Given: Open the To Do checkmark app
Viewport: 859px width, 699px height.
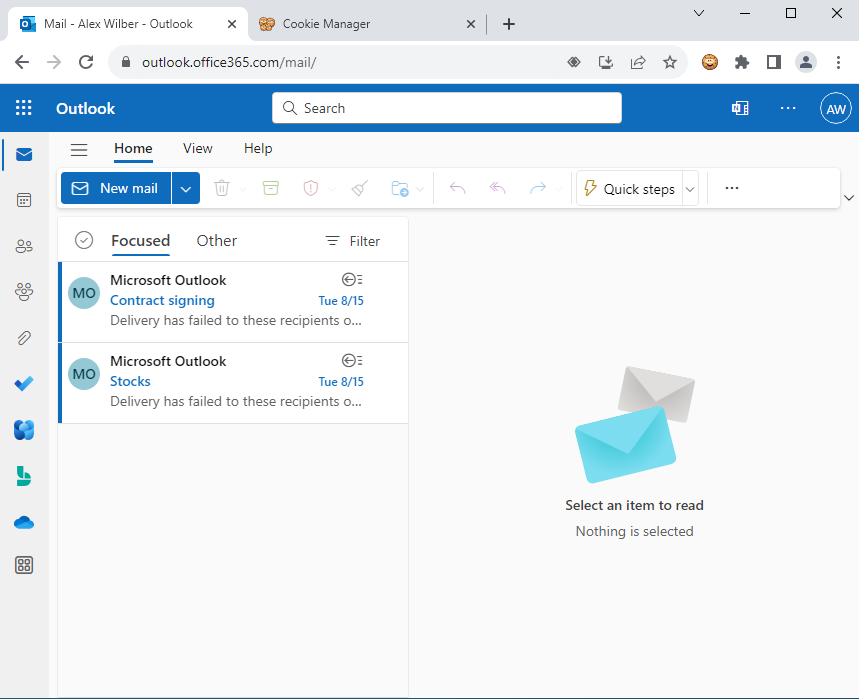Looking at the screenshot, I should (24, 384).
